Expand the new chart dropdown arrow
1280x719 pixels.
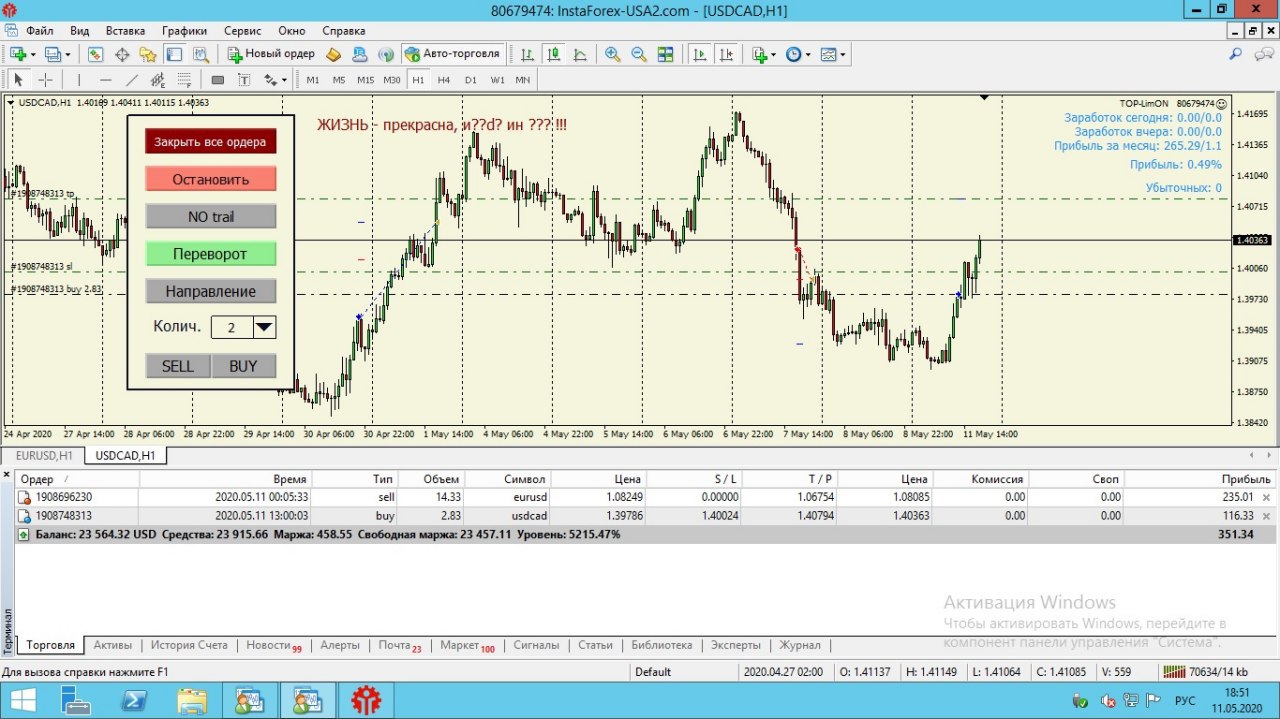(x=33, y=54)
